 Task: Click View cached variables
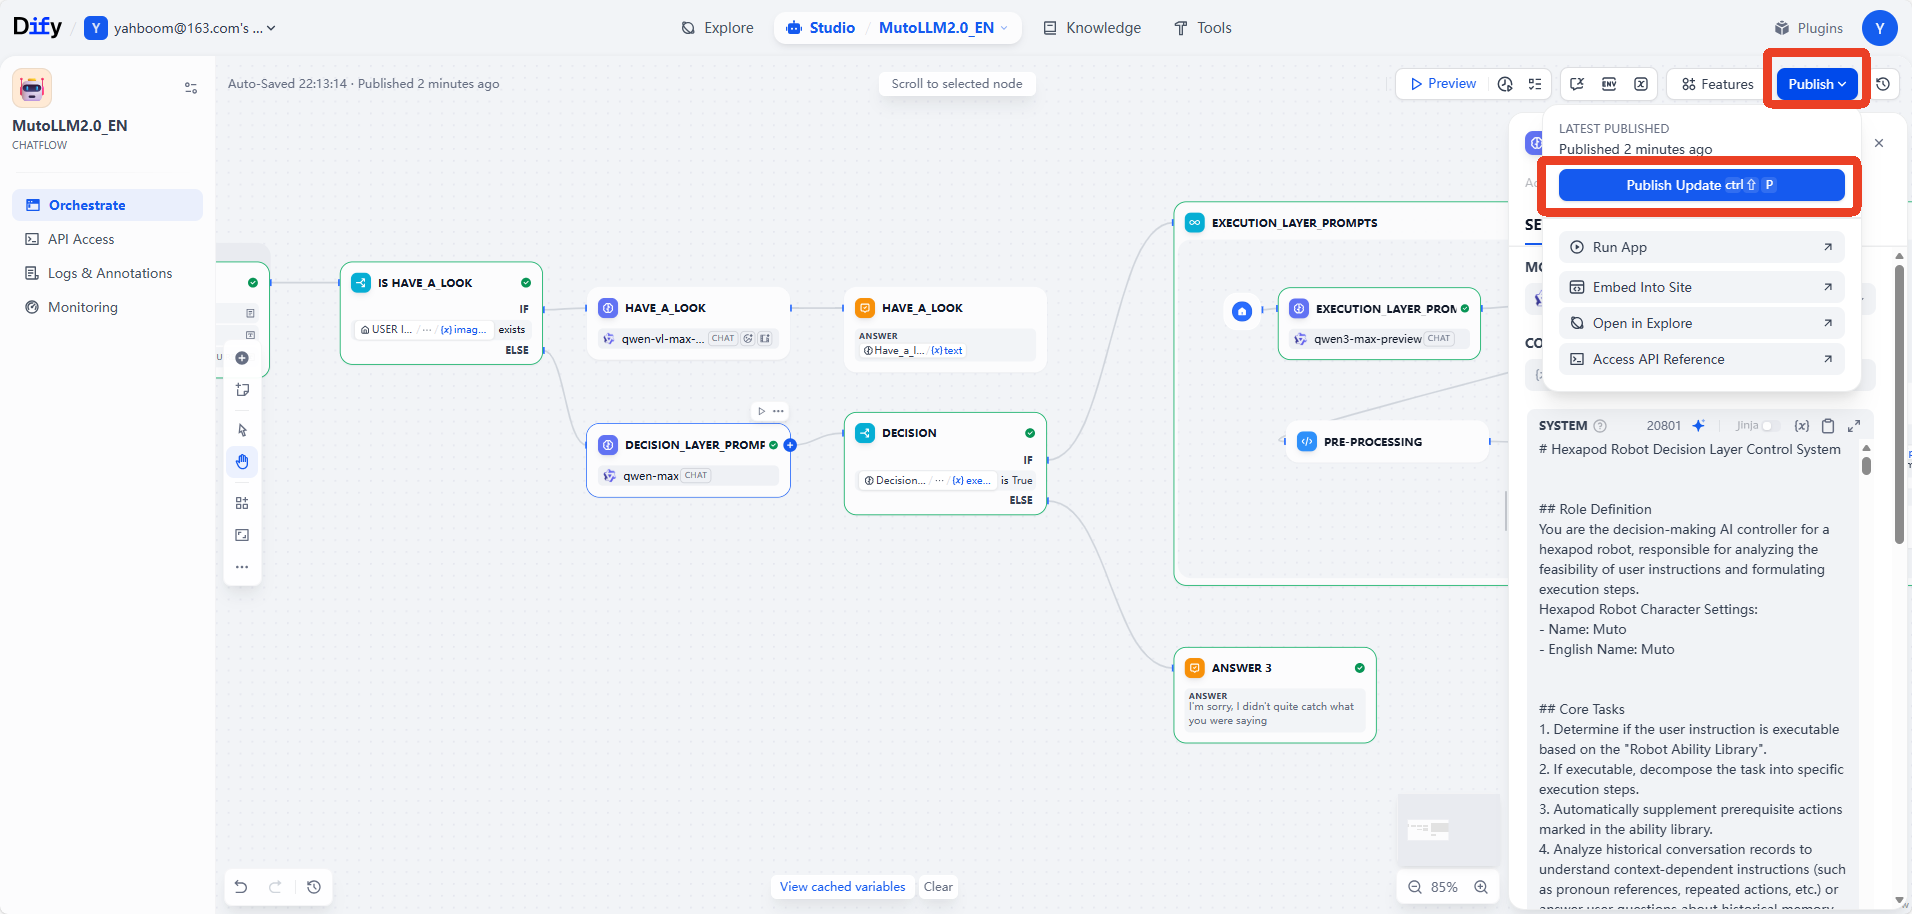(842, 887)
